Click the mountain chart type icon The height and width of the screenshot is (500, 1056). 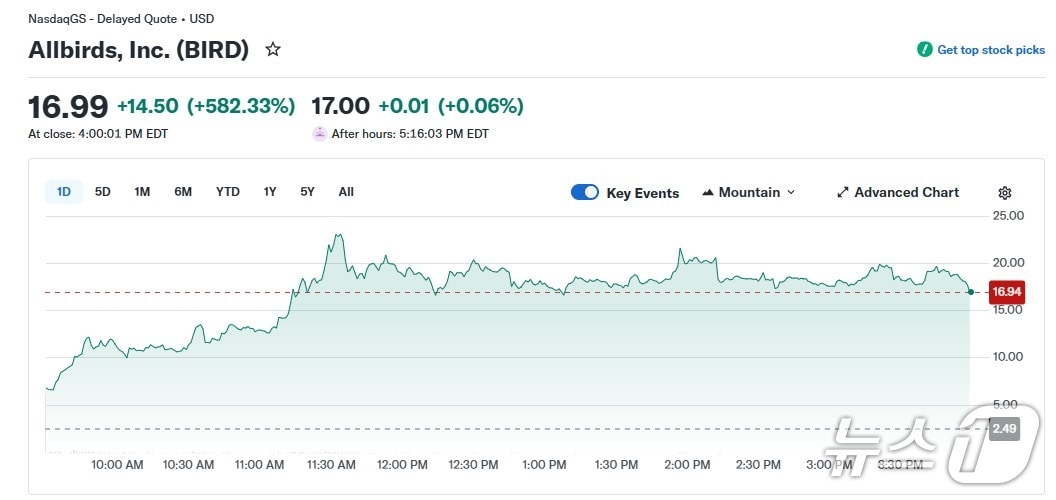coord(708,193)
